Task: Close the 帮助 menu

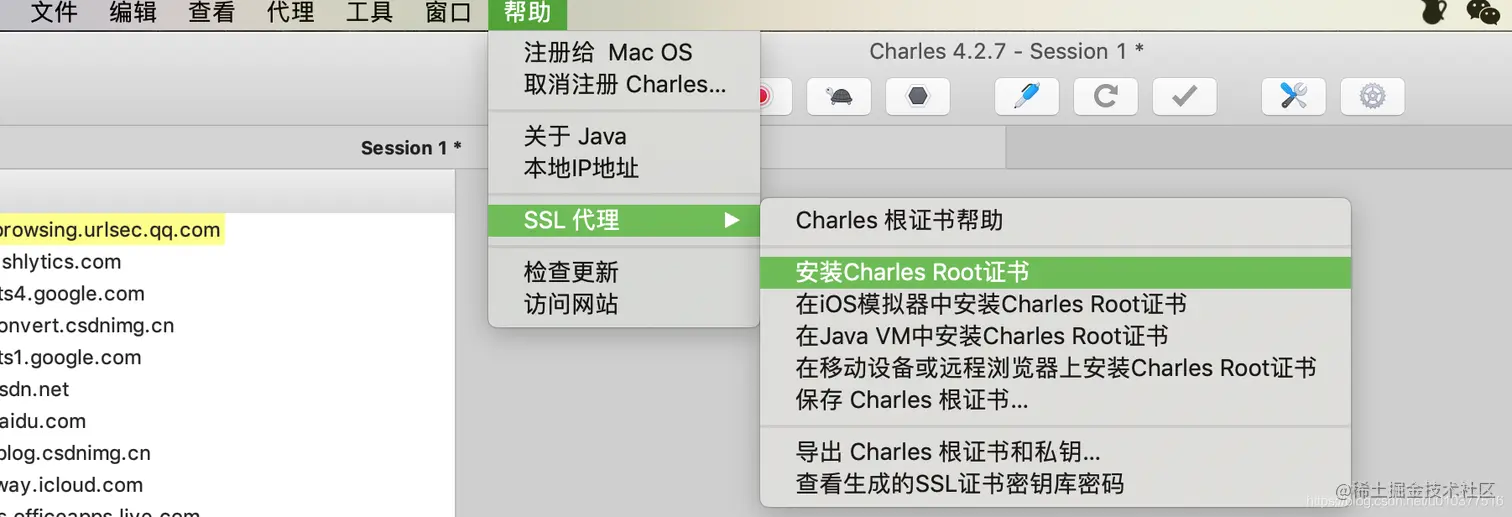Action: (527, 13)
